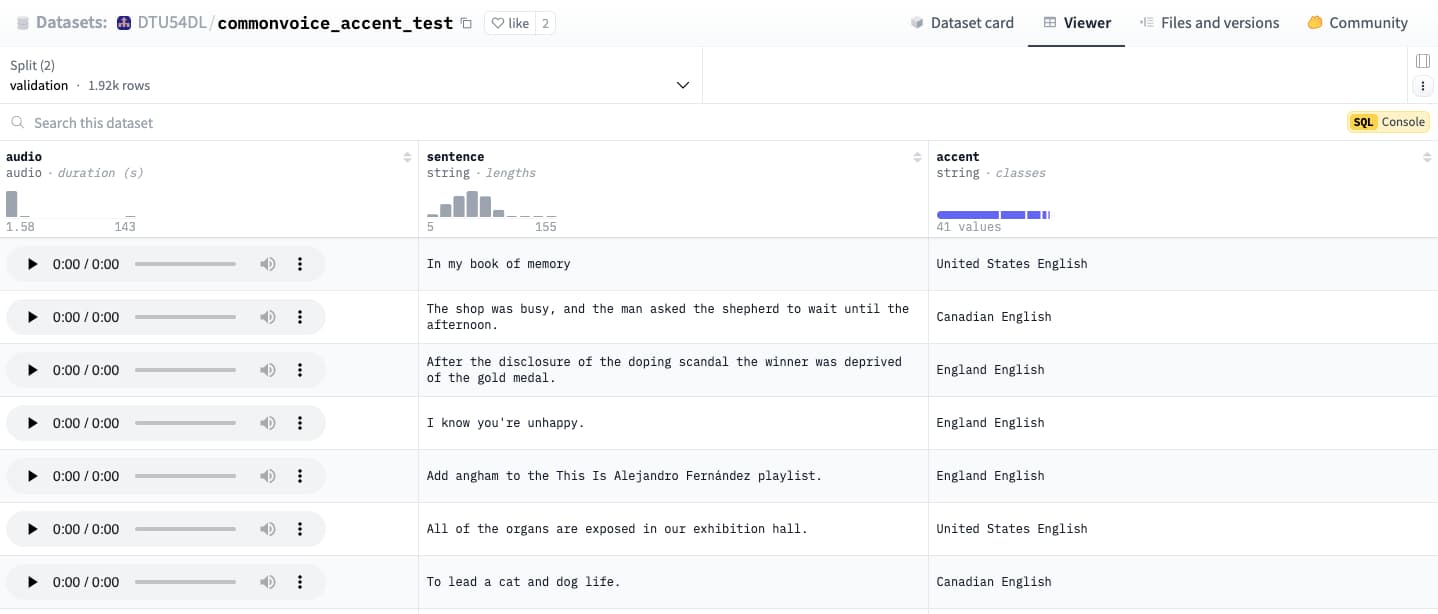Viewport: 1438px width, 614px height.
Task: Mute the audio for 'In my book of memory'
Action: [x=267, y=263]
